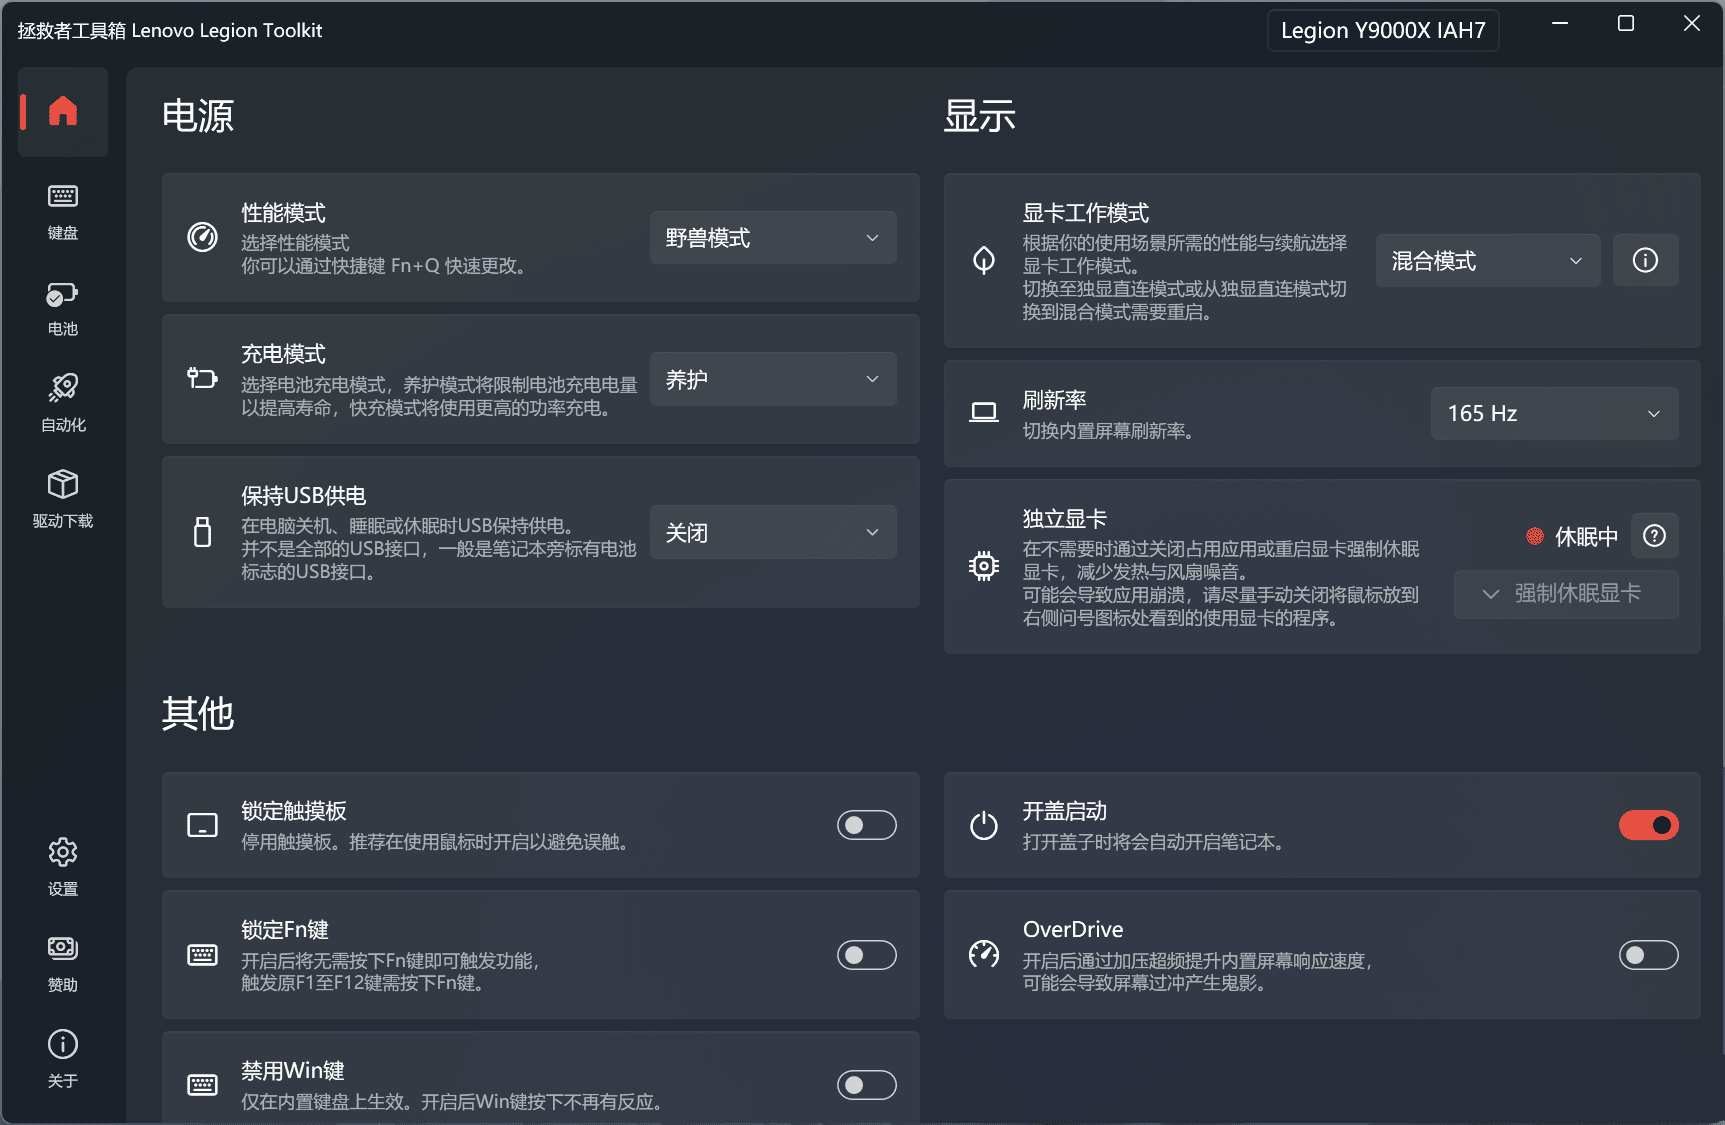Open the 关于 (about) page
Screen dimensions: 1725x1125
point(62,1057)
